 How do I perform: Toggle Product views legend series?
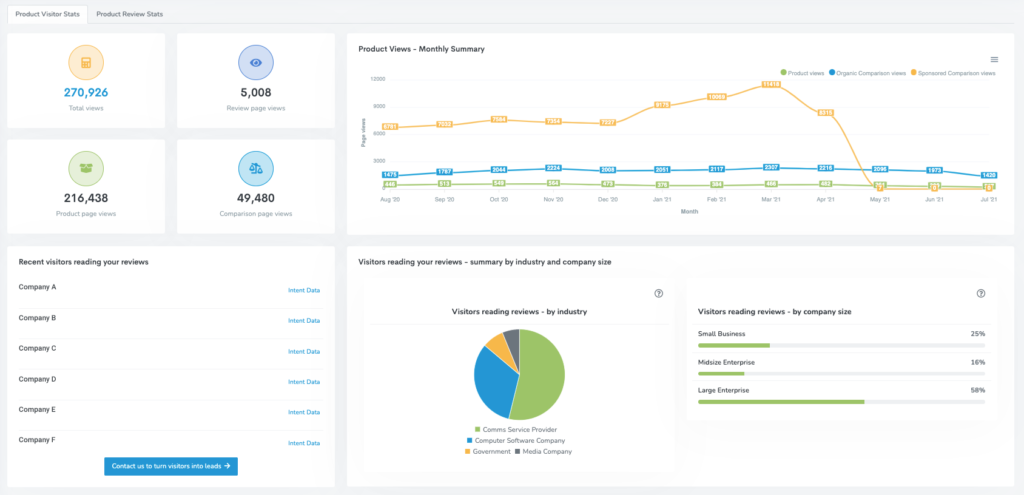tap(803, 73)
